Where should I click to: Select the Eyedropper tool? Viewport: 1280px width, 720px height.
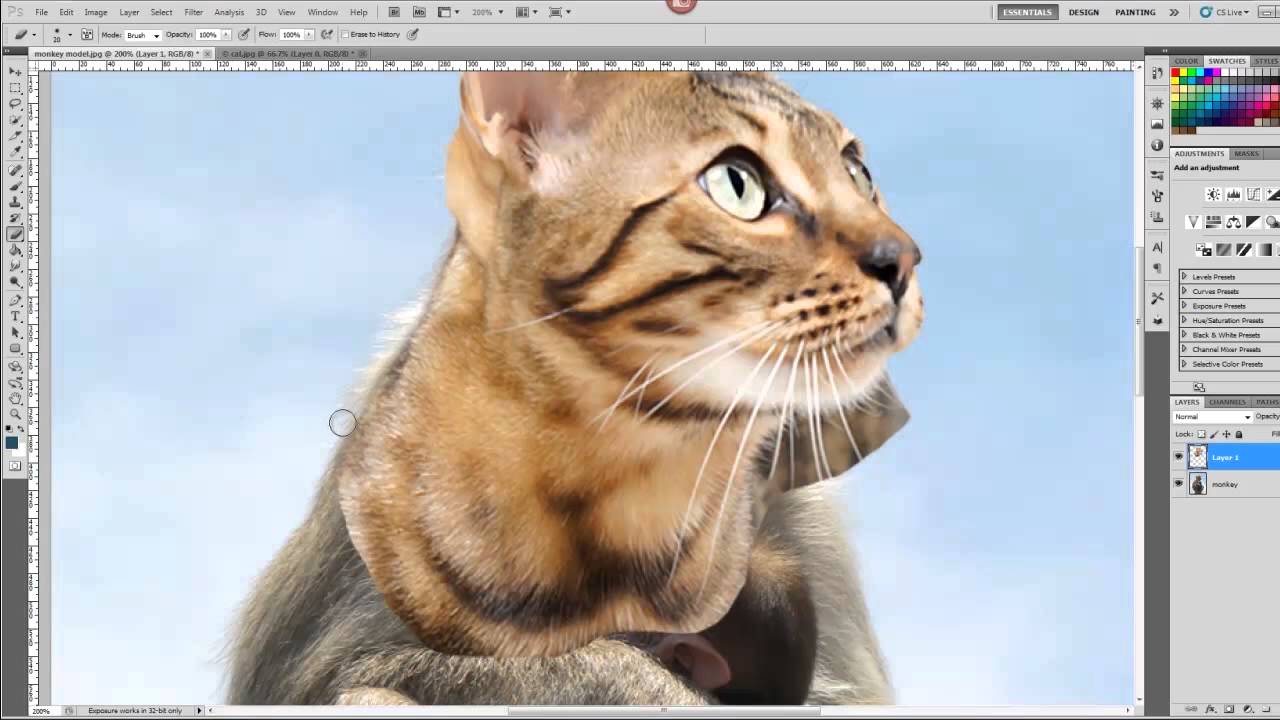click(x=15, y=152)
